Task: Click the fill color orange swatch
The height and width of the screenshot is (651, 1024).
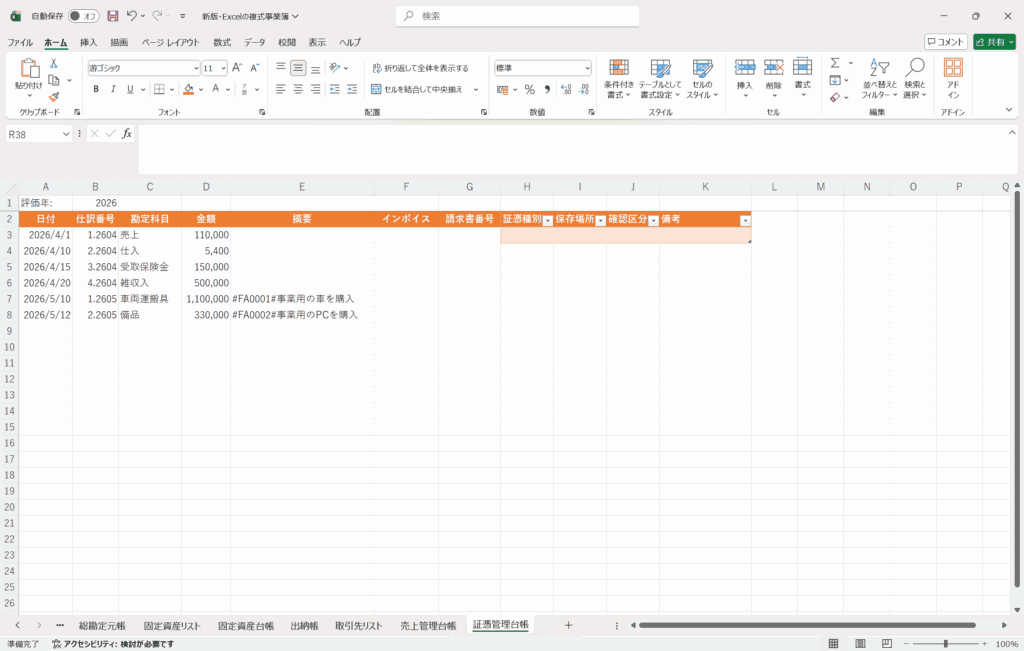Action: pos(188,89)
